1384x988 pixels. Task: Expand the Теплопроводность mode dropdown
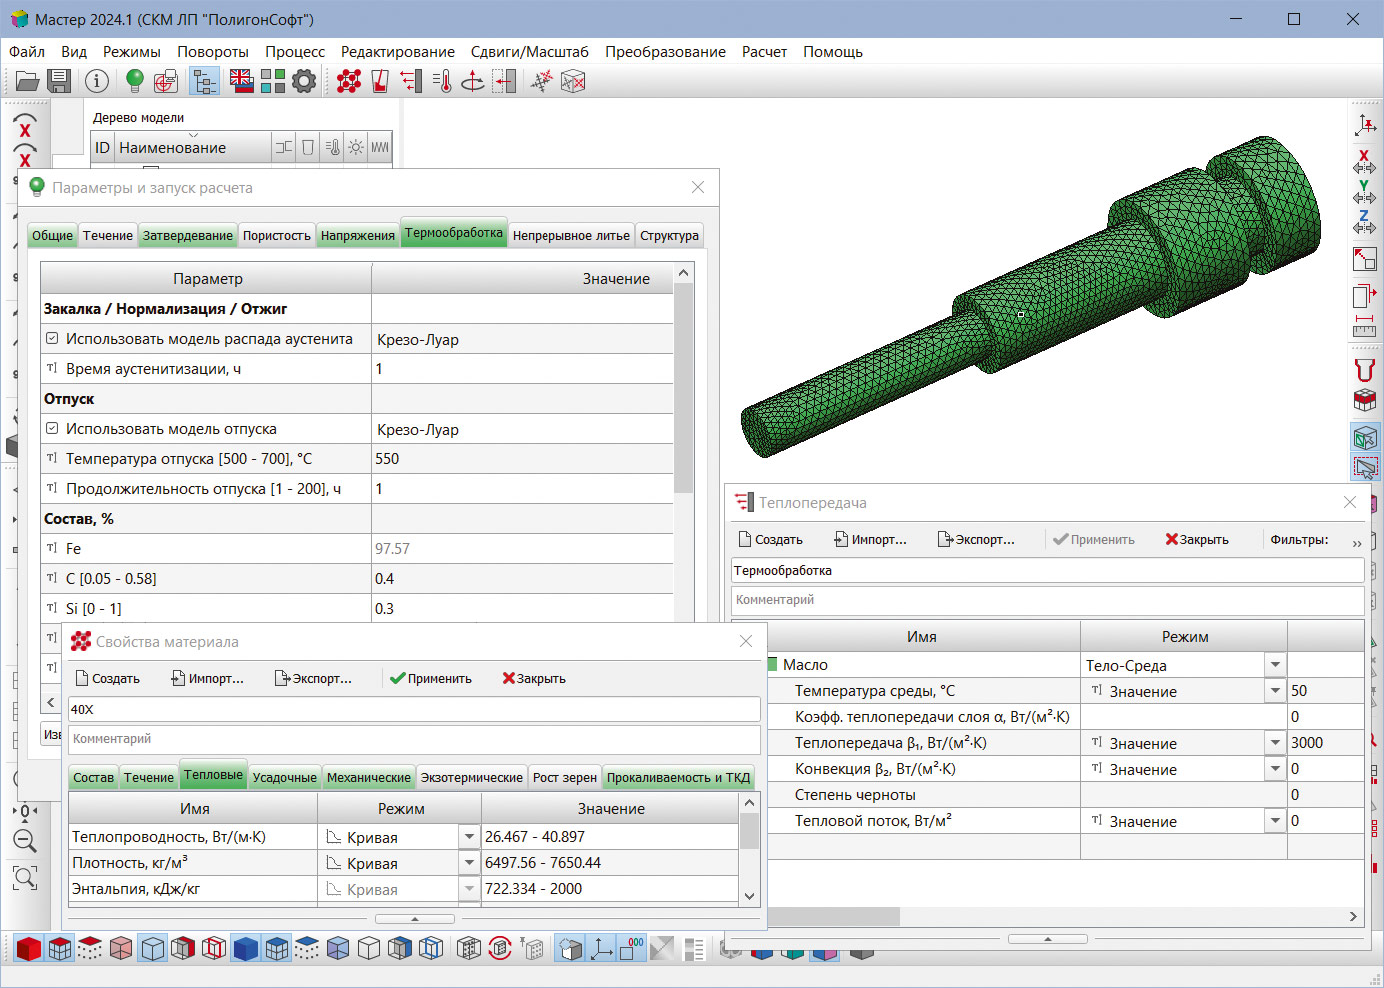point(469,837)
